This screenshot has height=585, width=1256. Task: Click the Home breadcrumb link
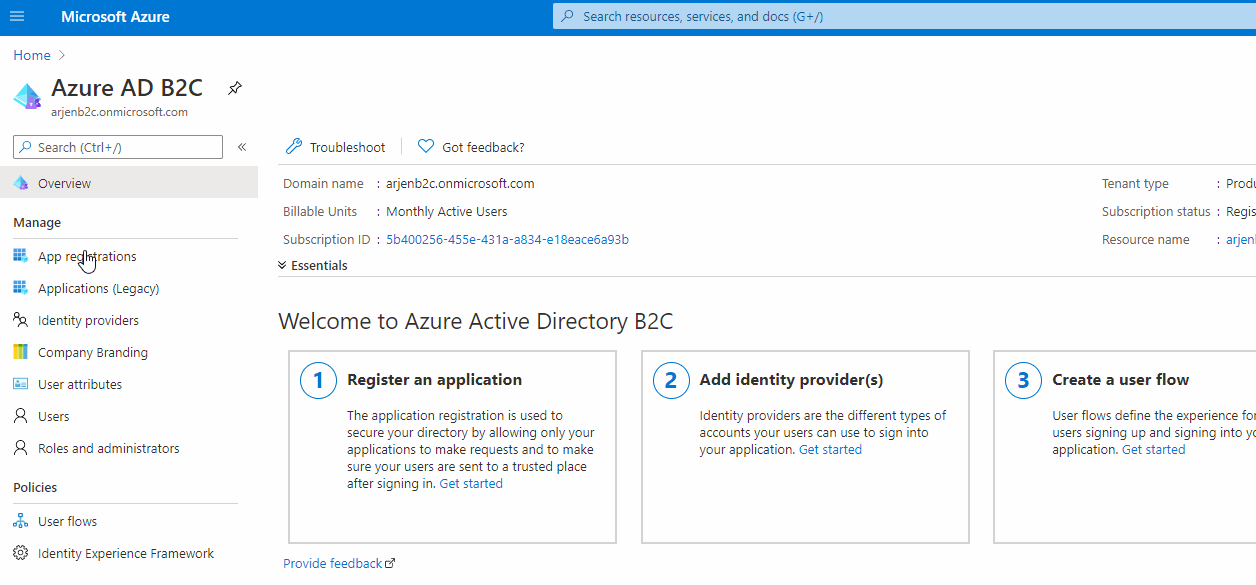click(x=32, y=55)
